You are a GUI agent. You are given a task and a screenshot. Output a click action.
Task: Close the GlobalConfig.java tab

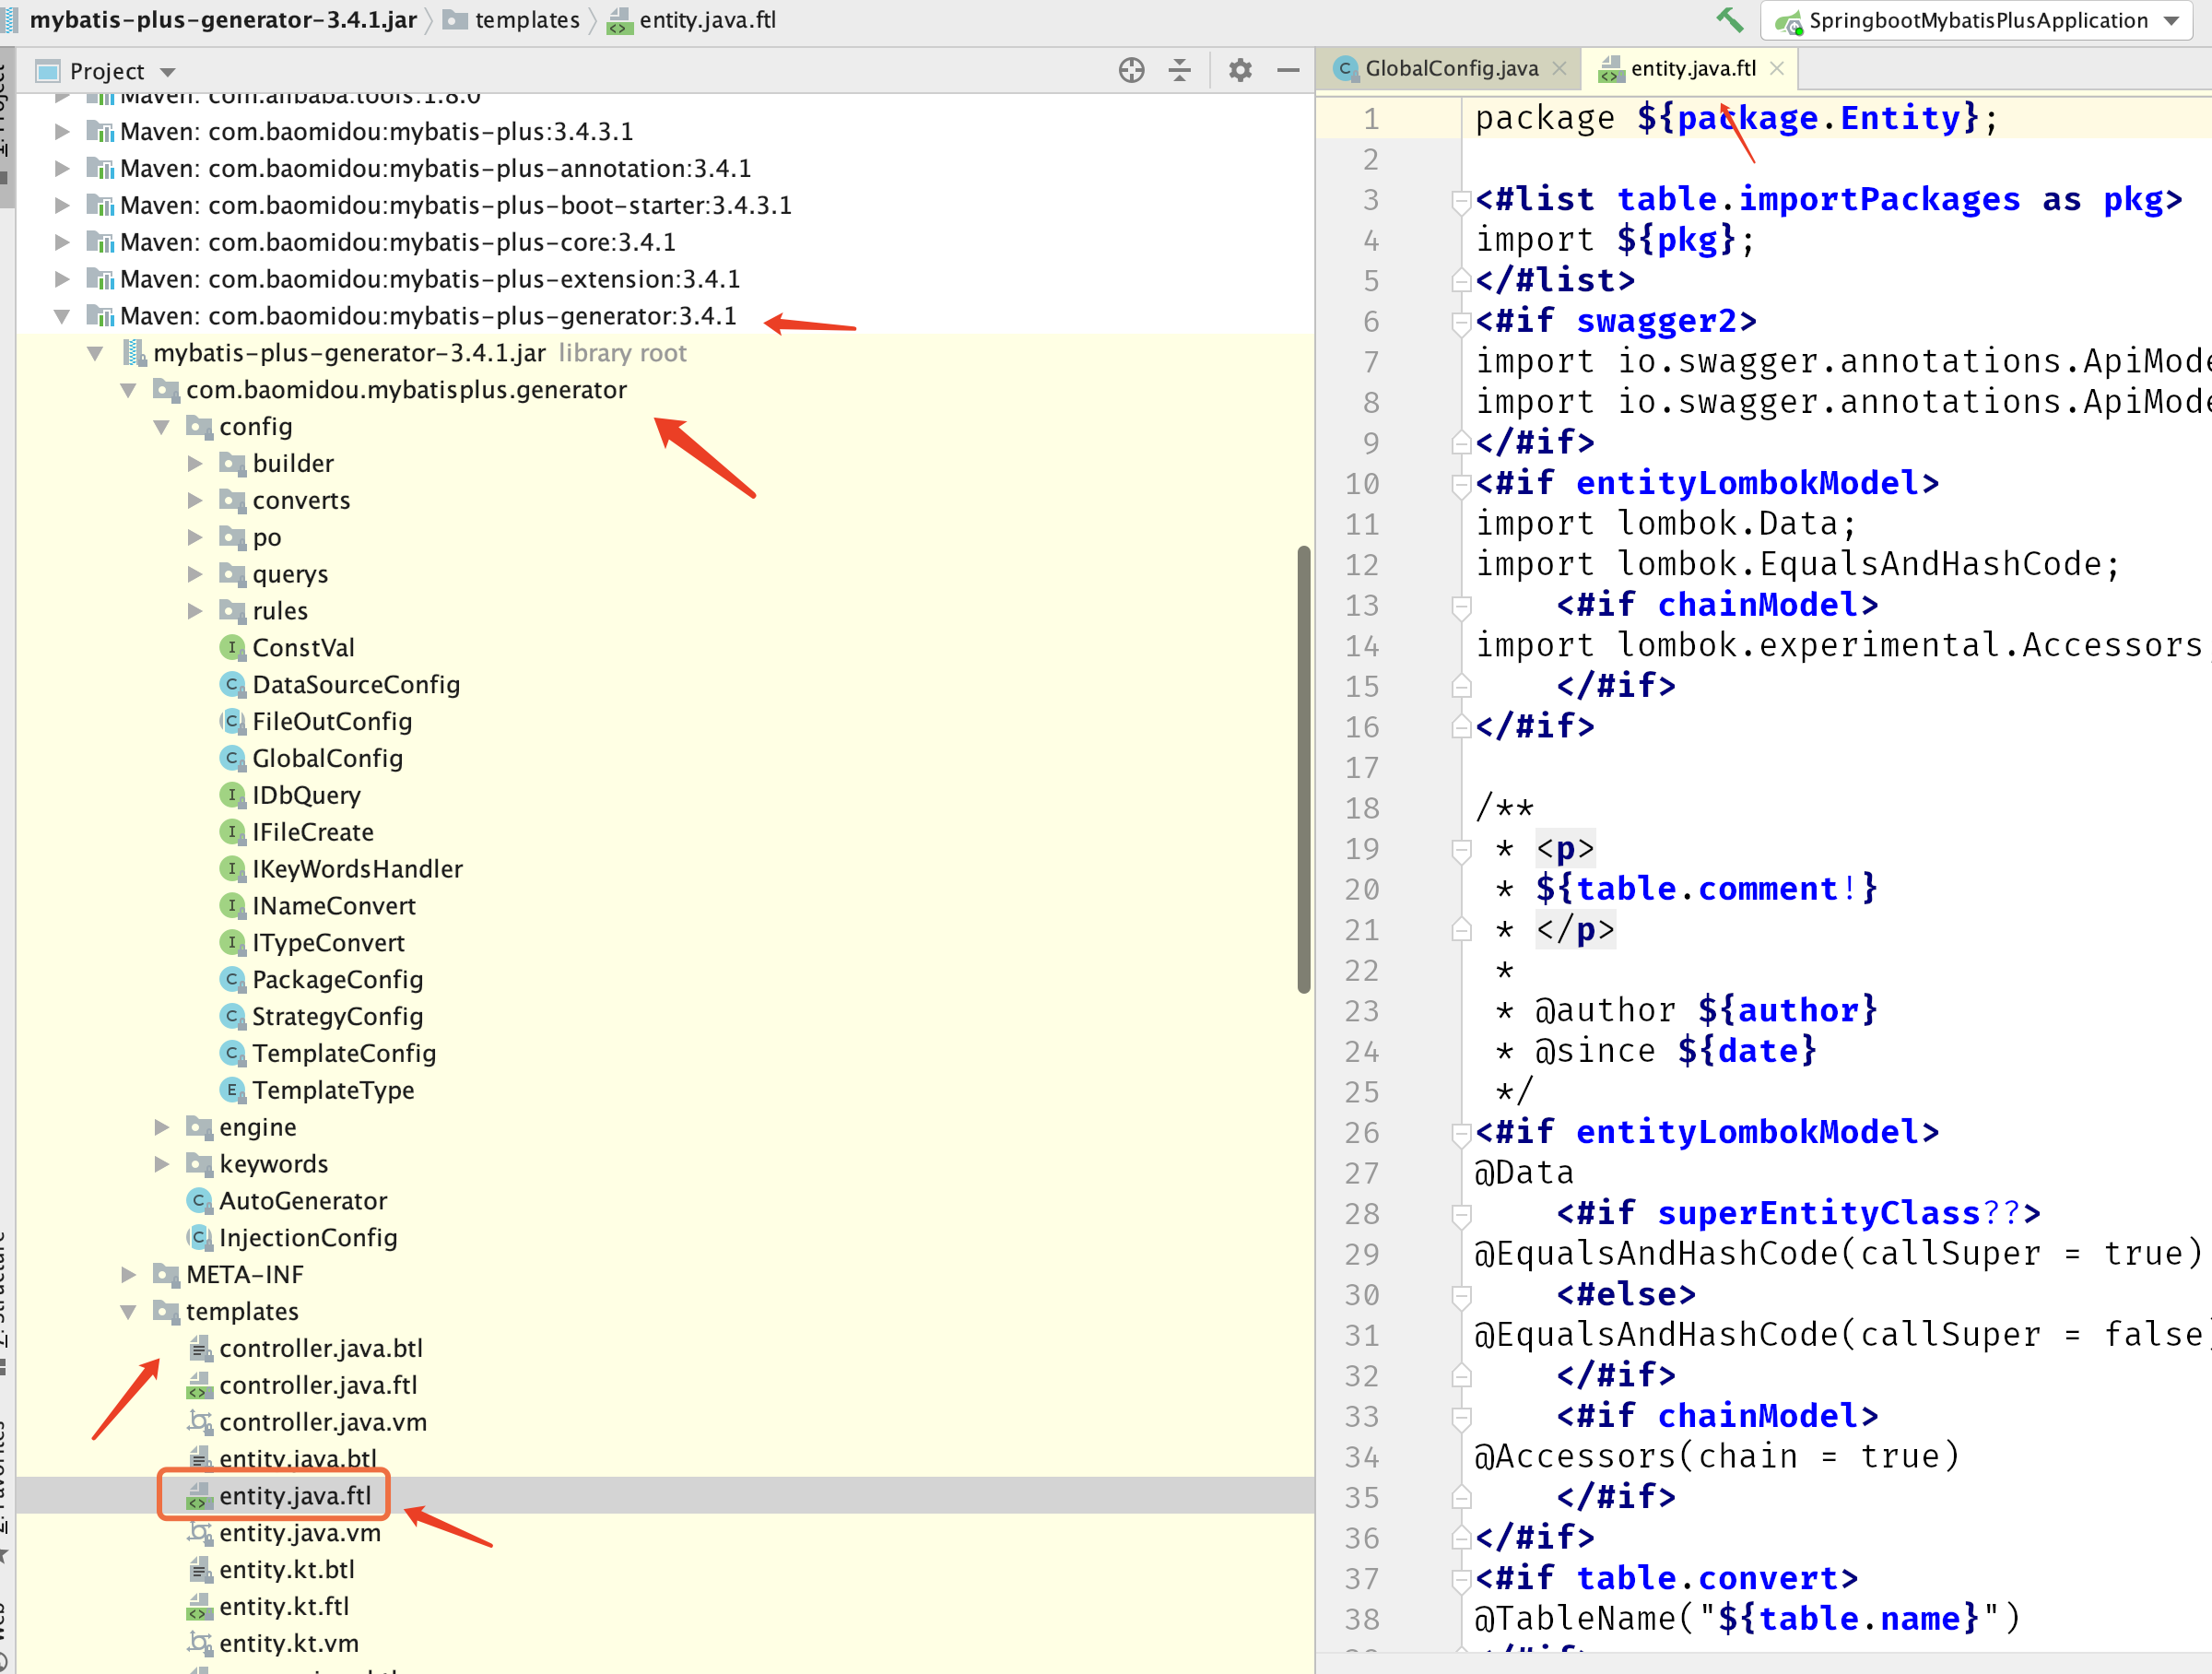tap(1559, 68)
